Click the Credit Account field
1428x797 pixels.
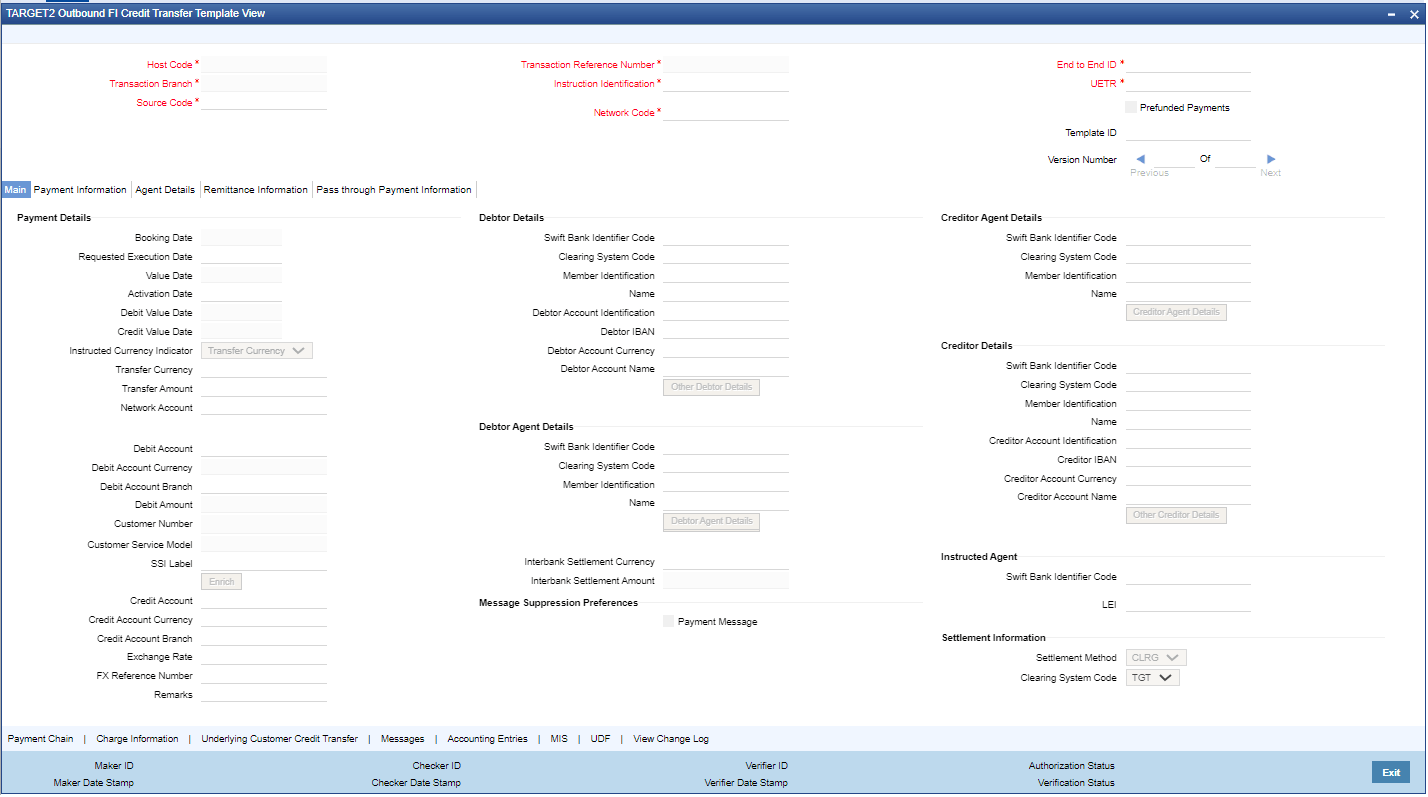(x=264, y=601)
